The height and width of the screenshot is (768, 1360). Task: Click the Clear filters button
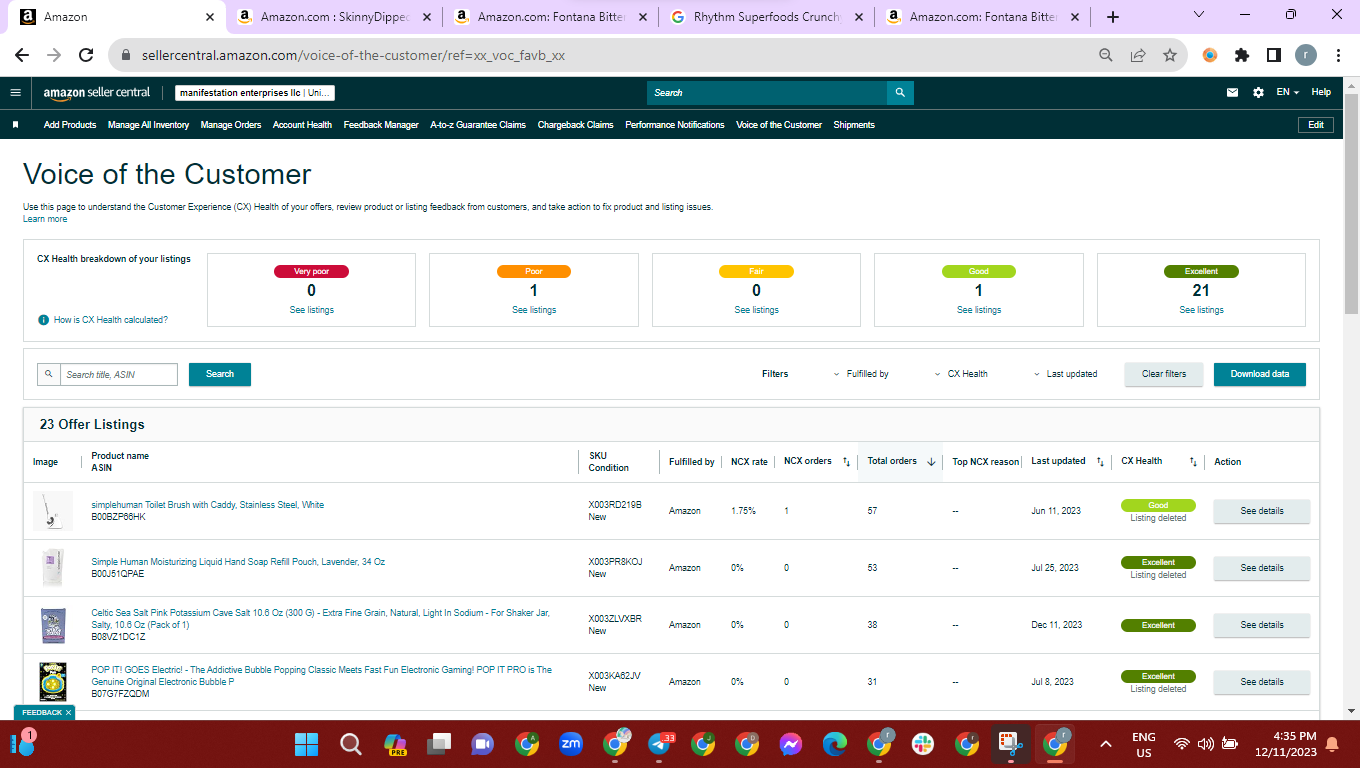(x=1164, y=374)
